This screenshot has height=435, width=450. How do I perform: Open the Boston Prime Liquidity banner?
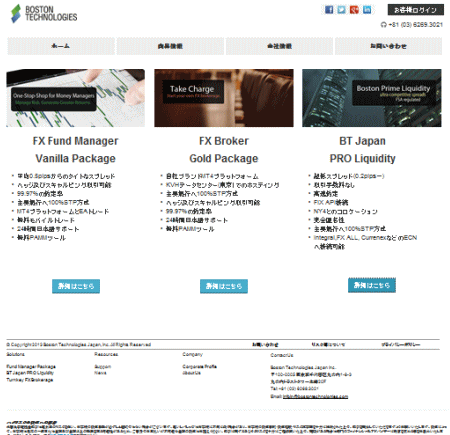372,98
